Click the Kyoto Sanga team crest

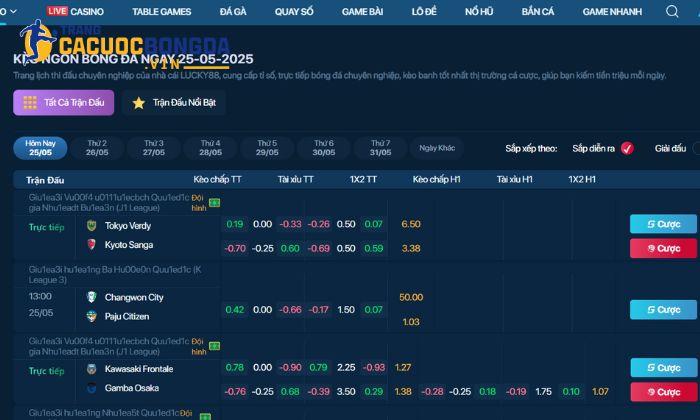[92, 245]
